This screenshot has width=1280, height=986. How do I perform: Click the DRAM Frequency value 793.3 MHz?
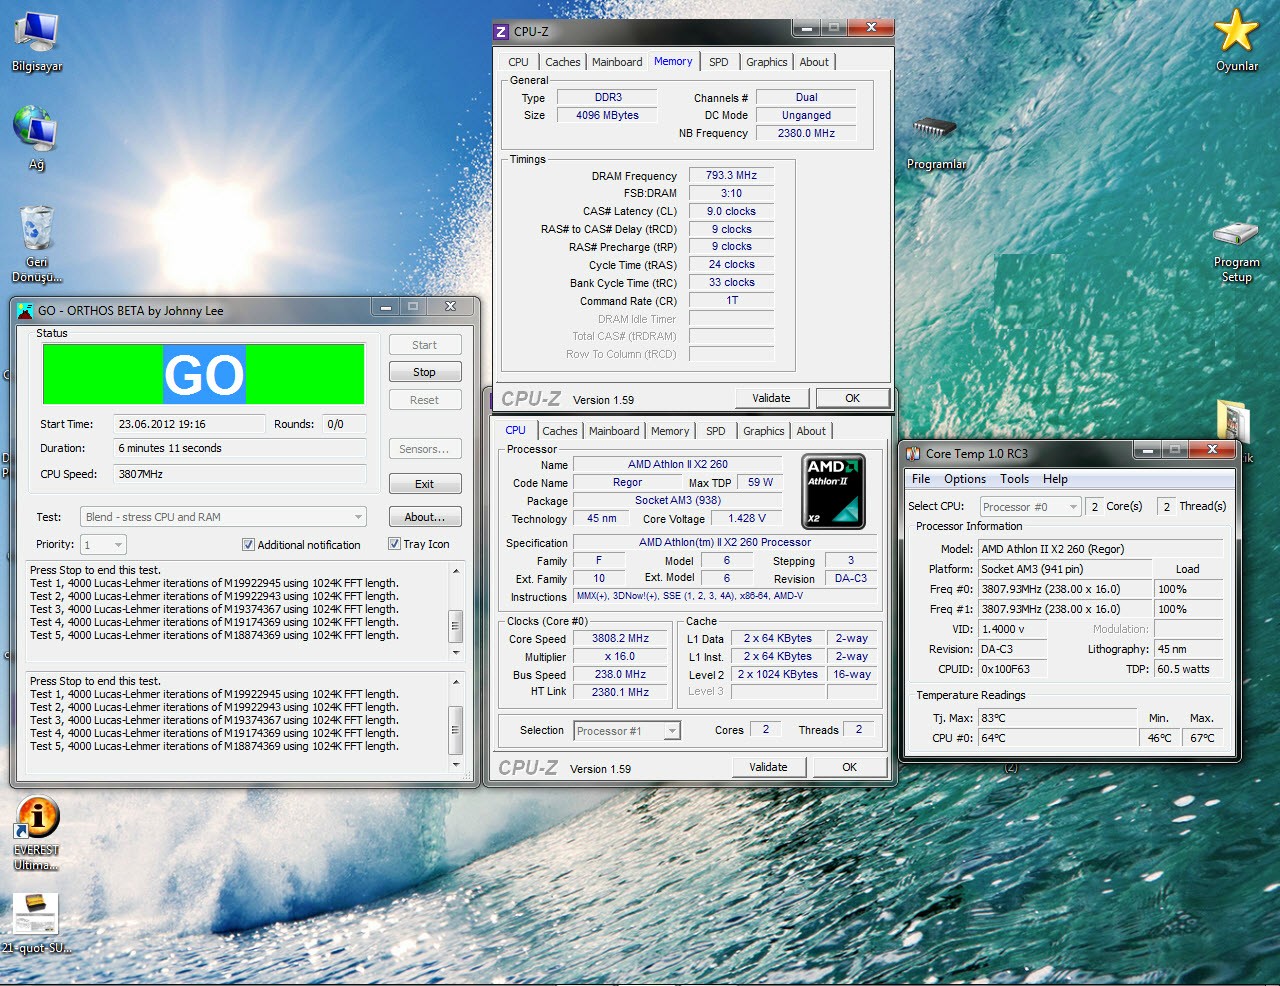click(x=731, y=175)
